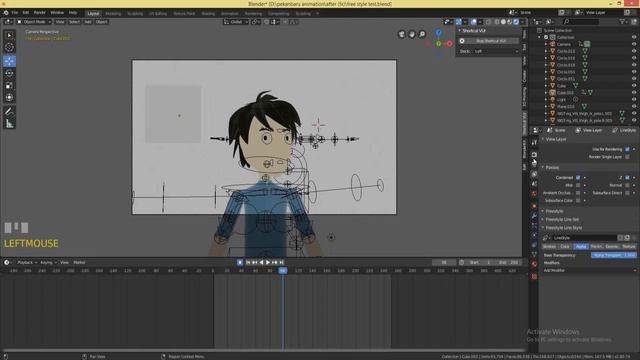Screen dimensions: 640x360
Task: Jump to timeline start frame button
Action: (248, 262)
